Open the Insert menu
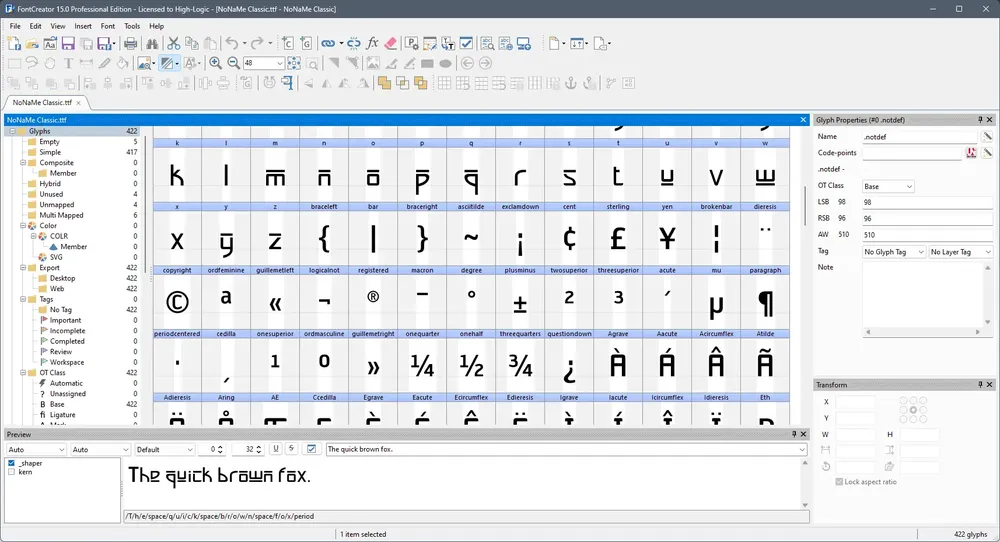Screen dimensions: 1000x542 pyautogui.click(x=83, y=26)
